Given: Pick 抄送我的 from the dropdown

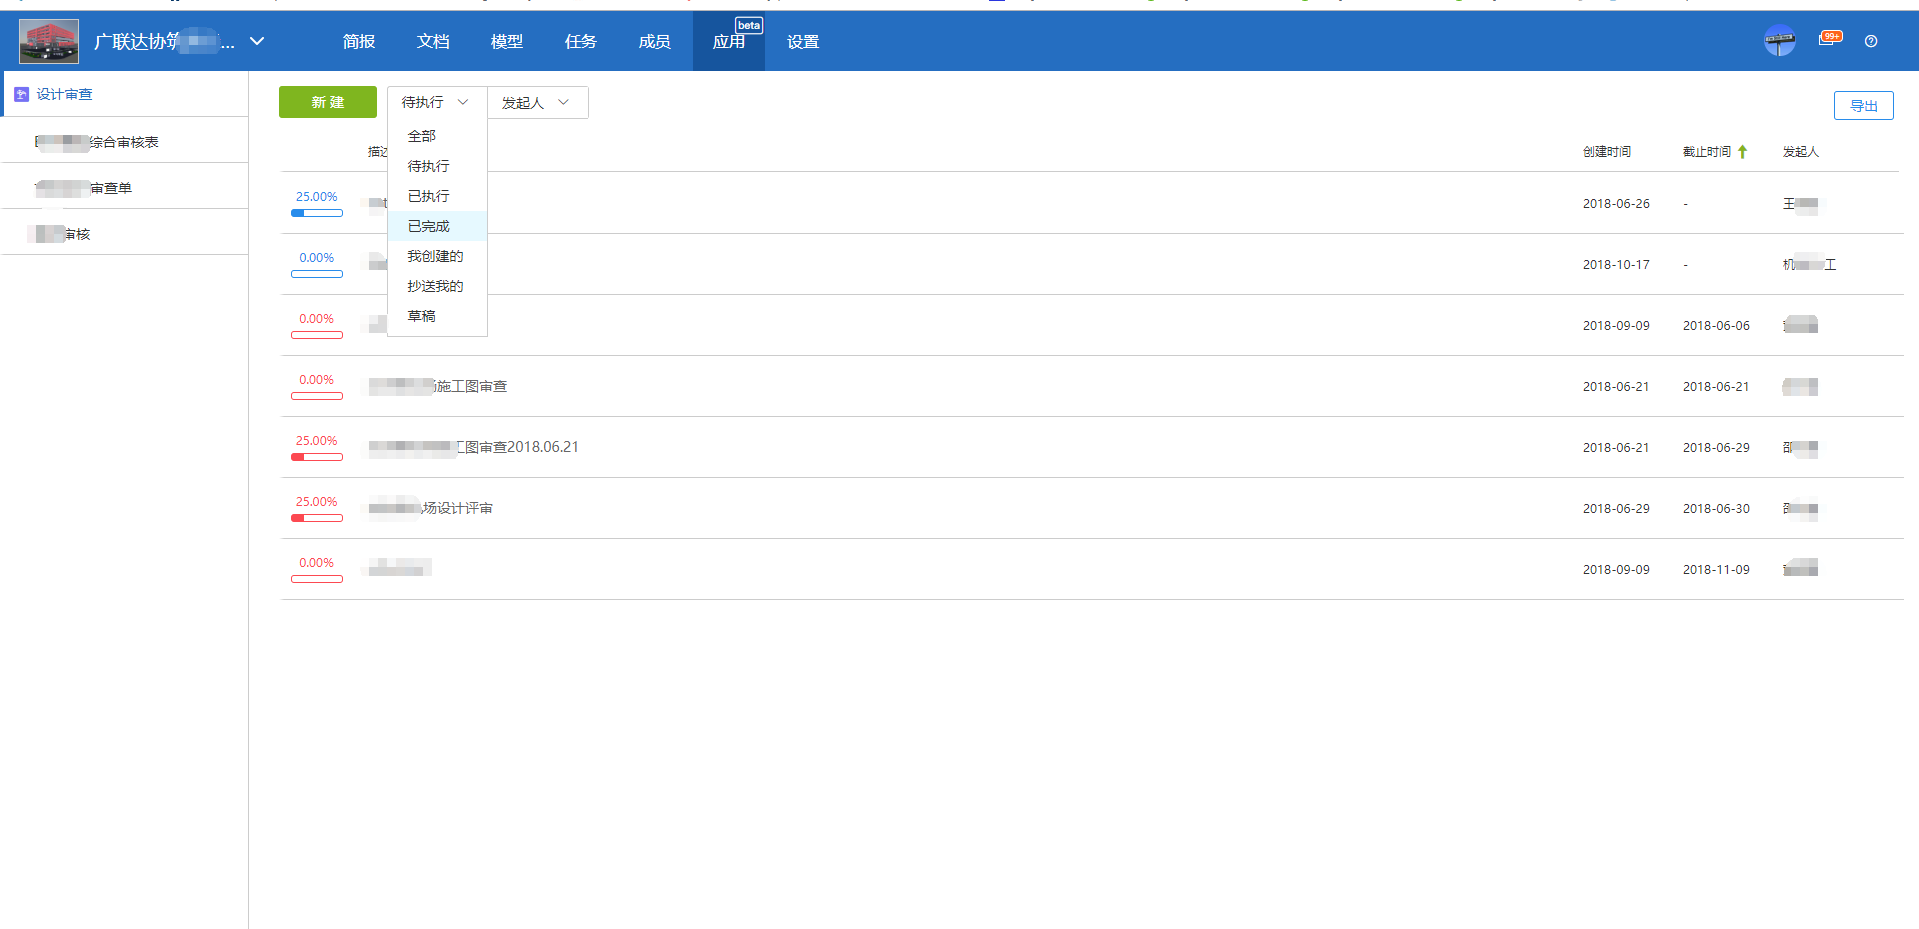Looking at the screenshot, I should pos(435,286).
